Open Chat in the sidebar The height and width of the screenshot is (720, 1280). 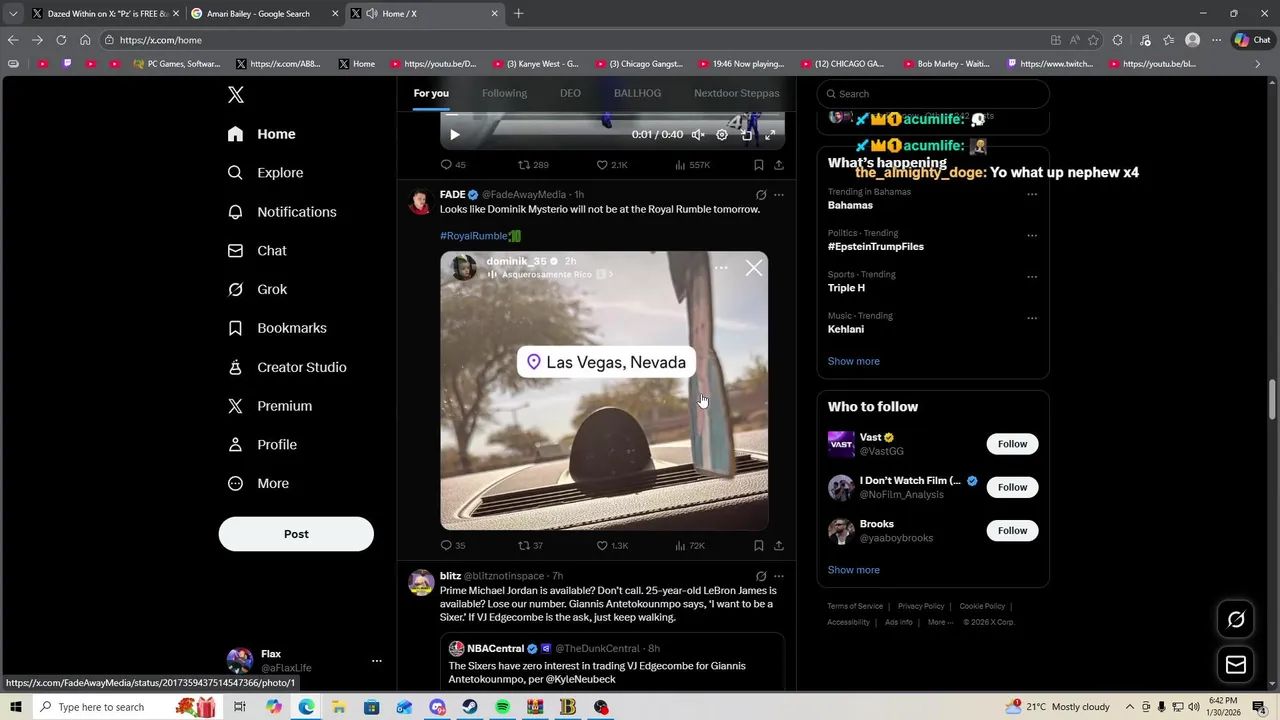pos(257,251)
